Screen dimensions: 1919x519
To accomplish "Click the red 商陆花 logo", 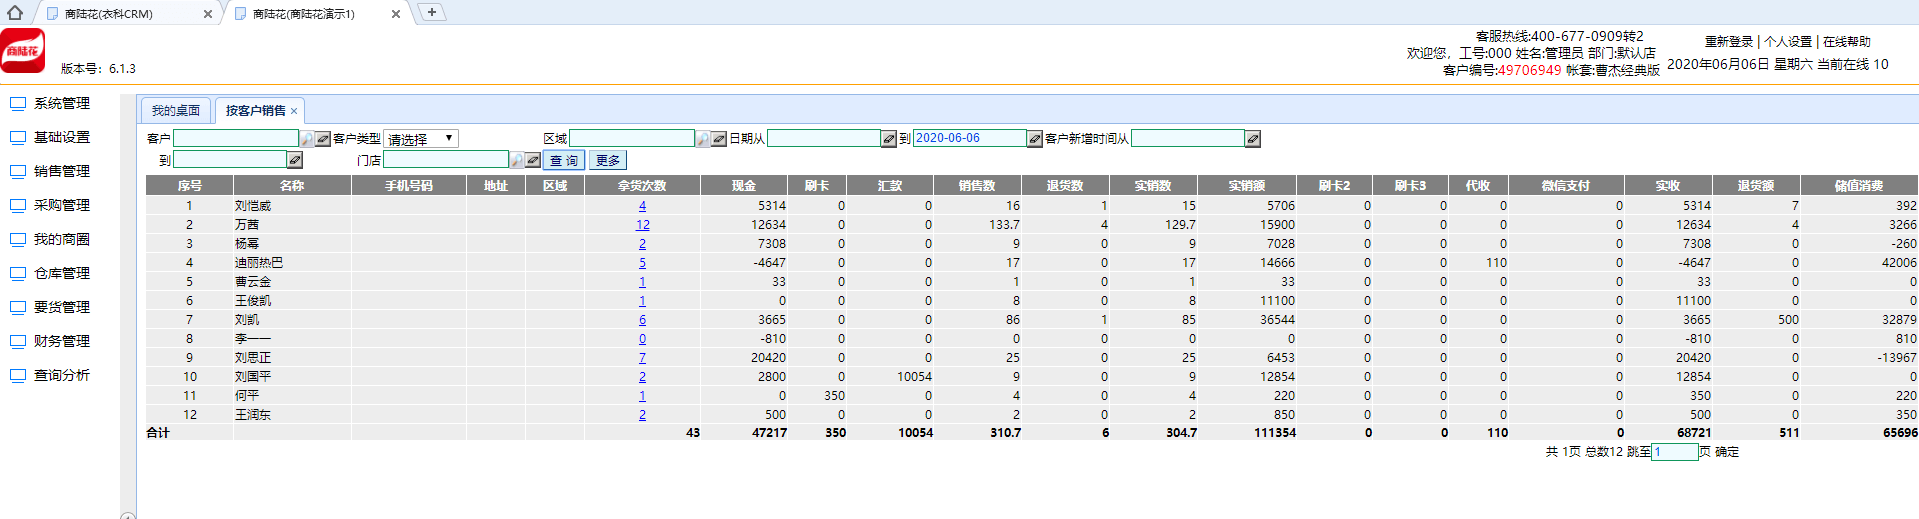I will pyautogui.click(x=22, y=51).
